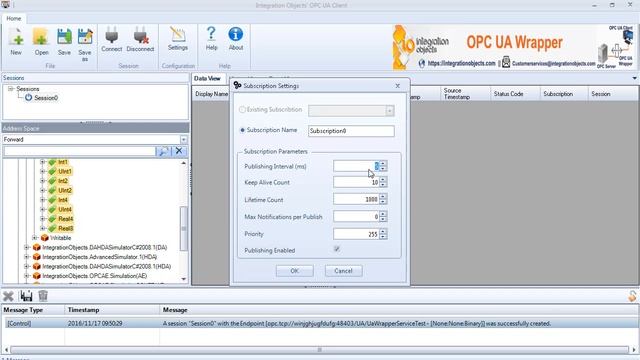Expand IntegrationObjects.DAHDASimulatorC#2008.1(DA) node
640x360 pixels.
27,247
